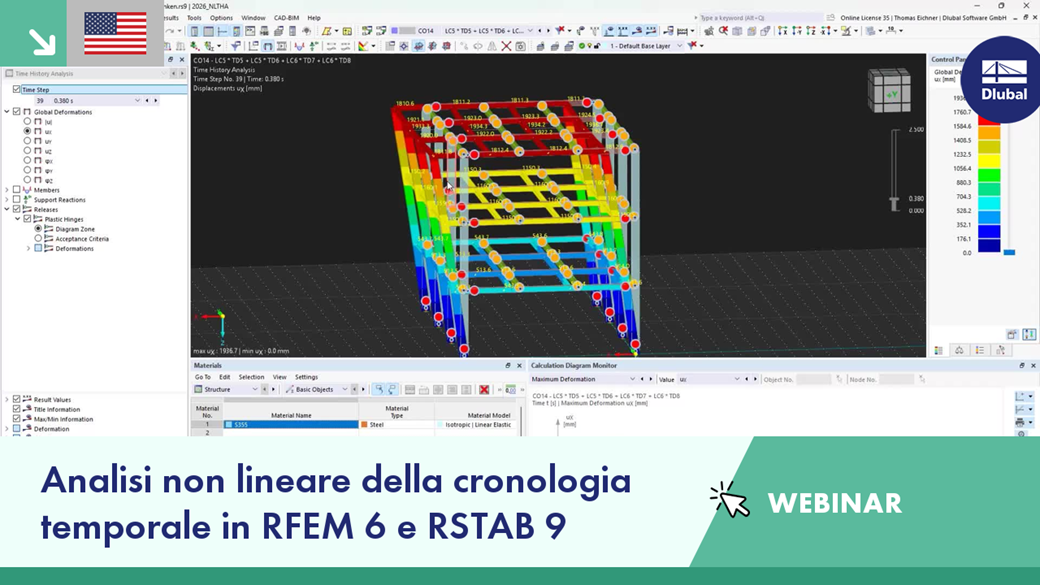Click the select in table icon in Materials toolbar
This screenshot has width=1040, height=585.
point(378,389)
